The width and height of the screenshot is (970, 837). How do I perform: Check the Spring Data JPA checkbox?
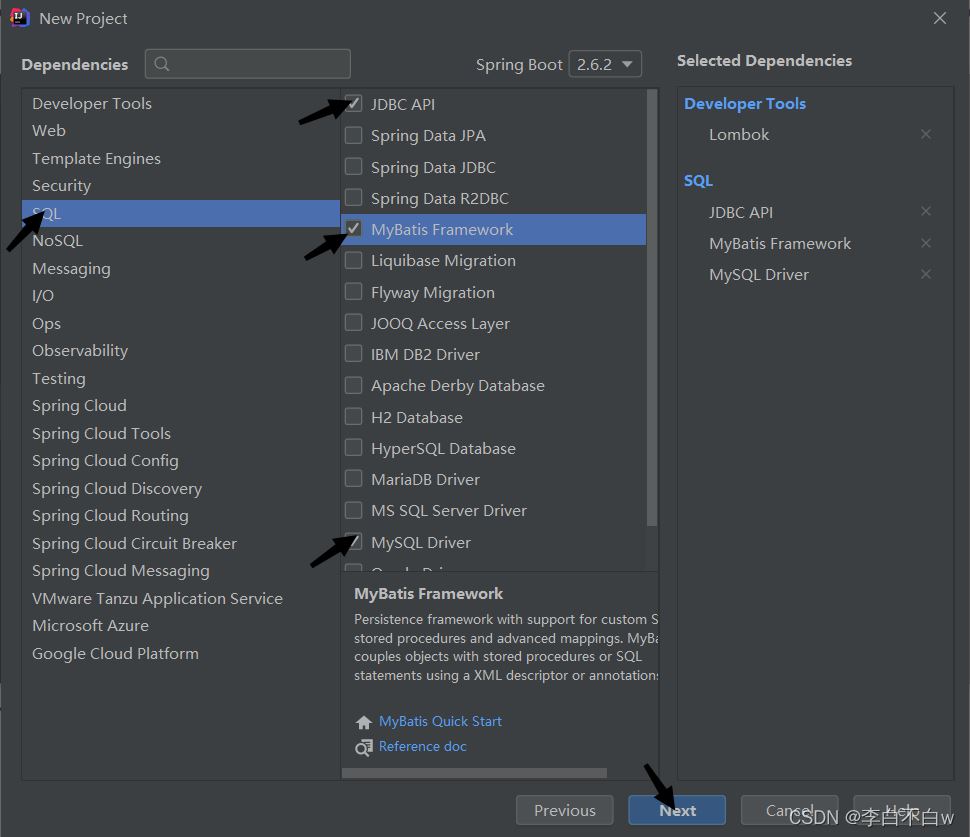pos(353,135)
